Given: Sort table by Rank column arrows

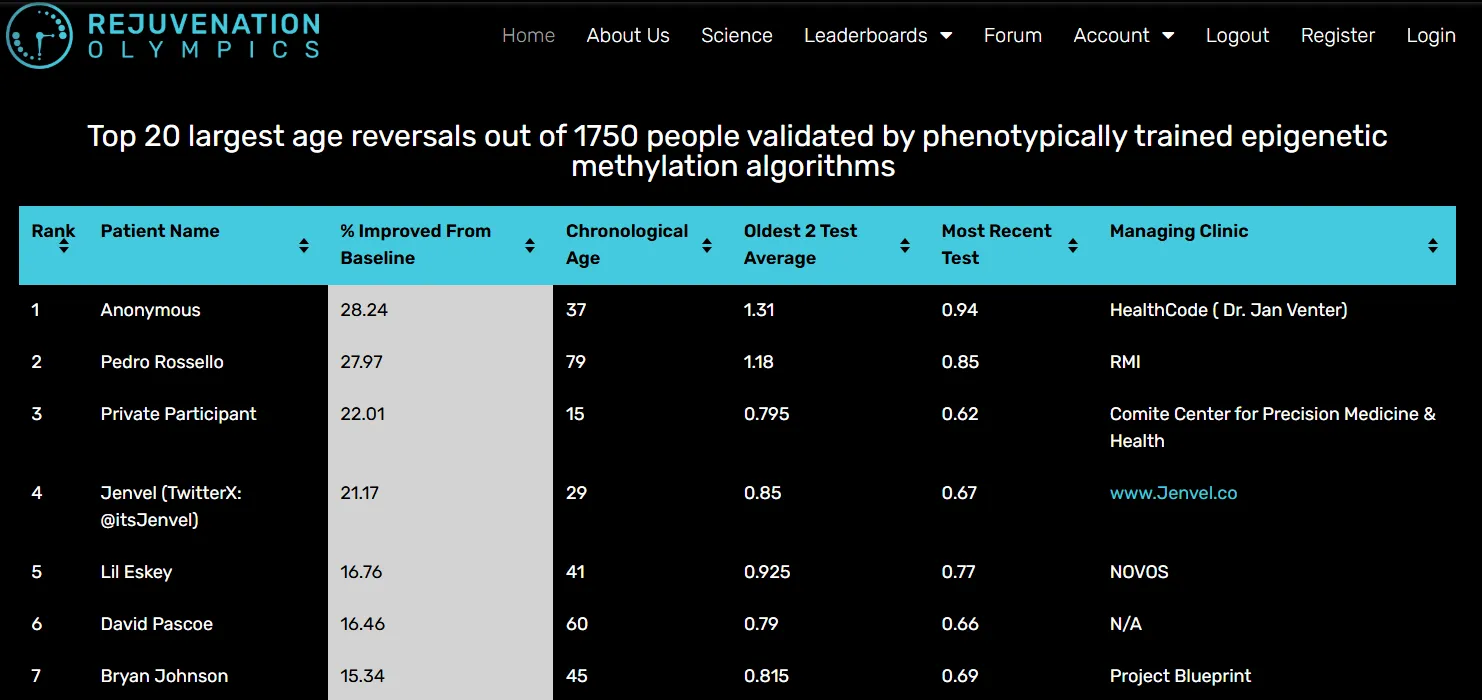Looking at the screenshot, I should tap(64, 246).
